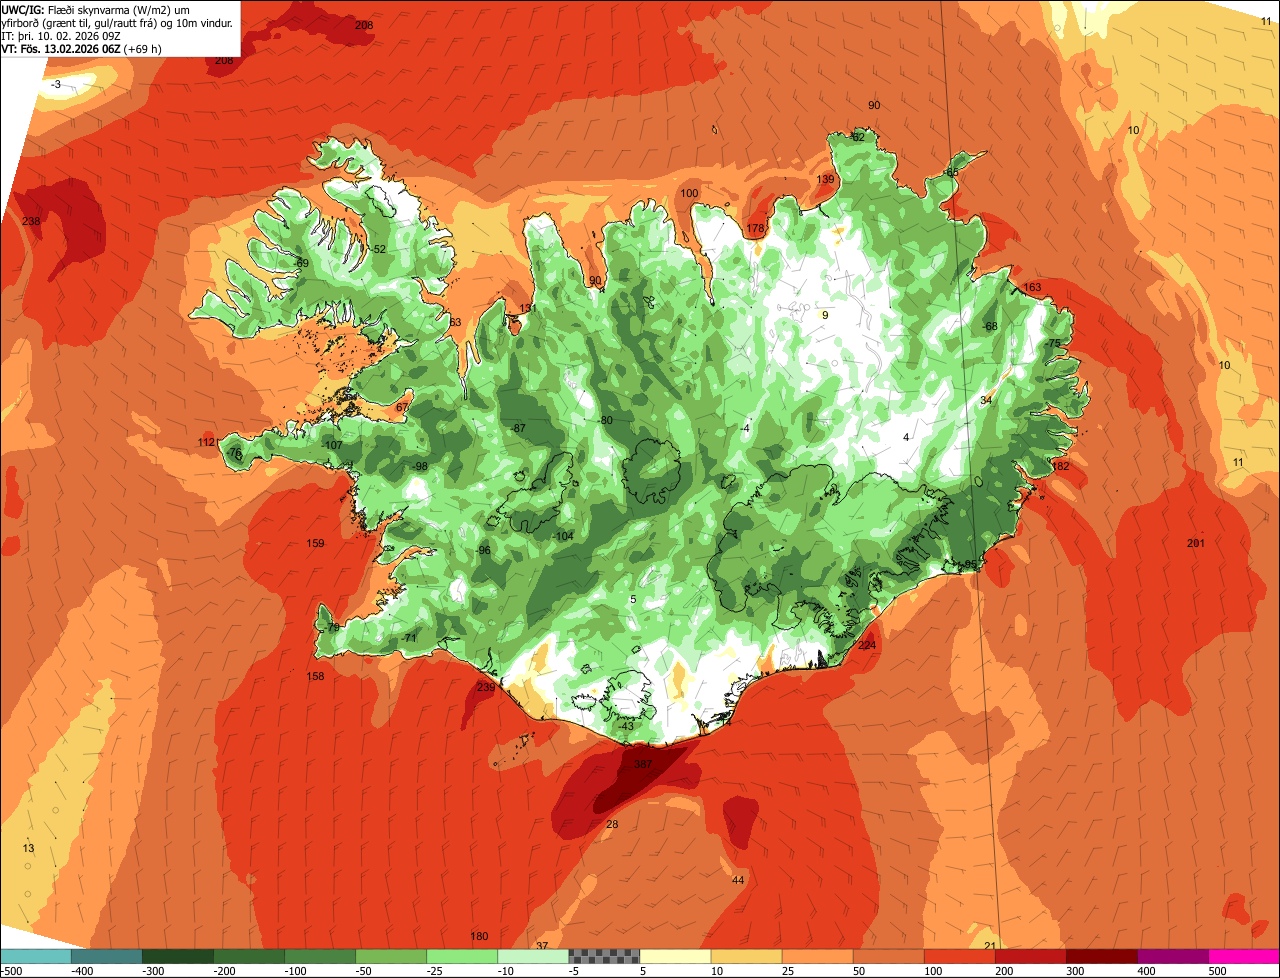Select the magenta swatch right of 500
The height and width of the screenshot is (978, 1280).
[x=1244, y=956]
